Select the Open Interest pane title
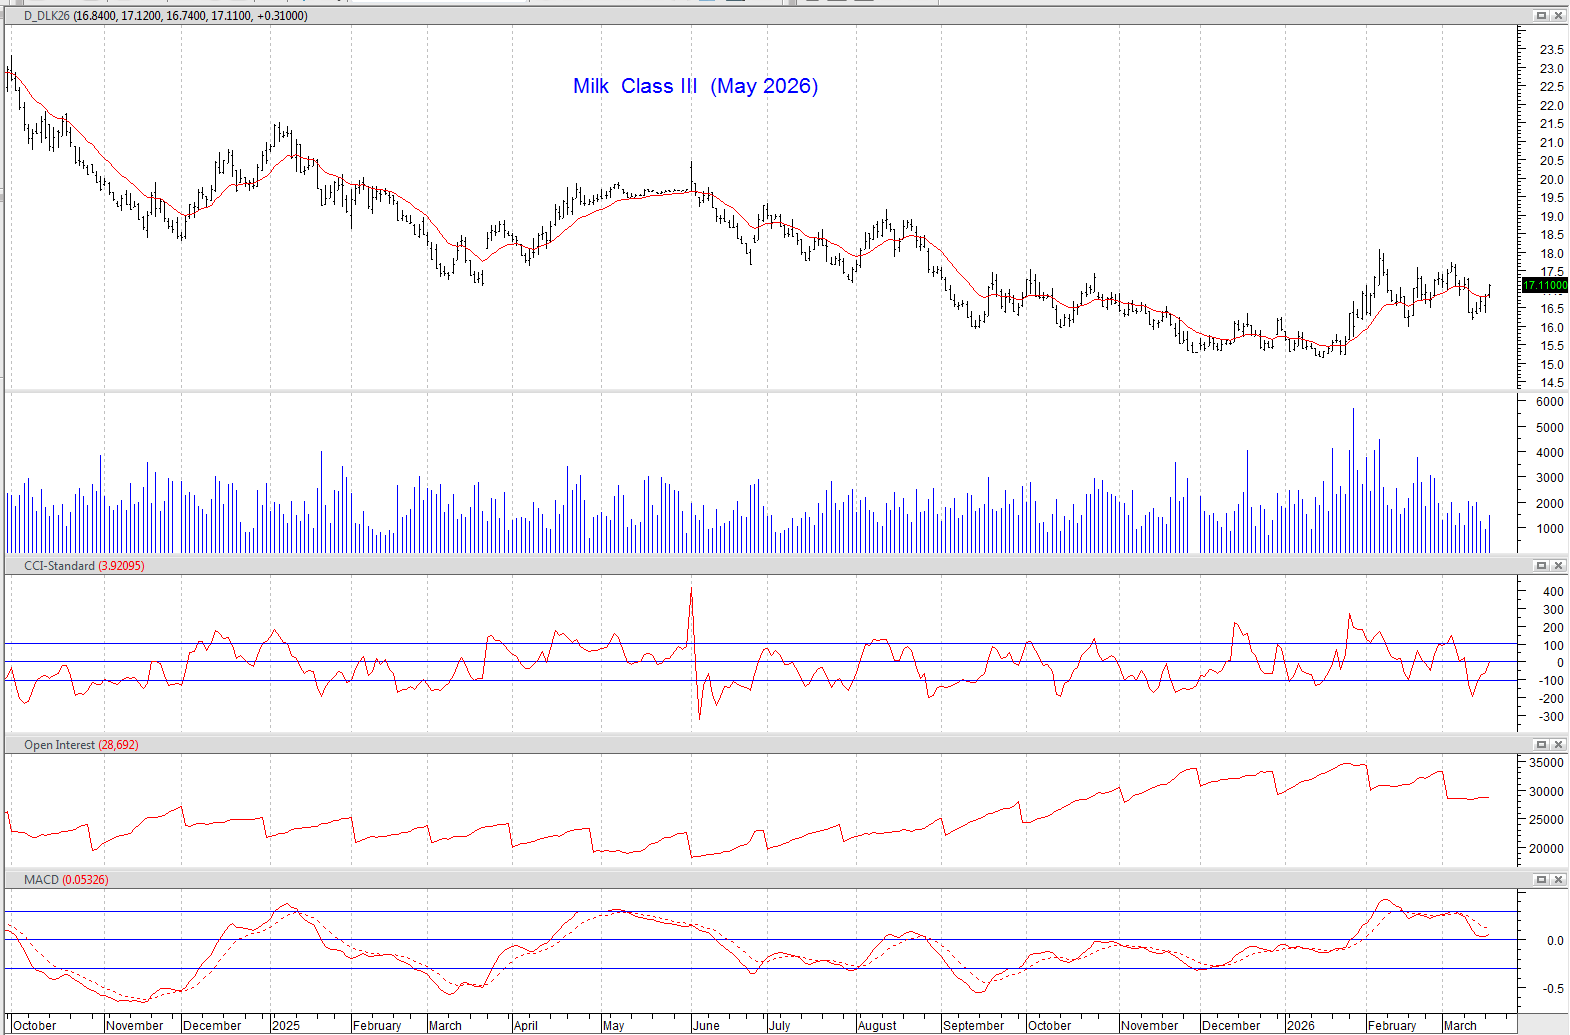The image size is (1570, 1035). click(x=59, y=745)
